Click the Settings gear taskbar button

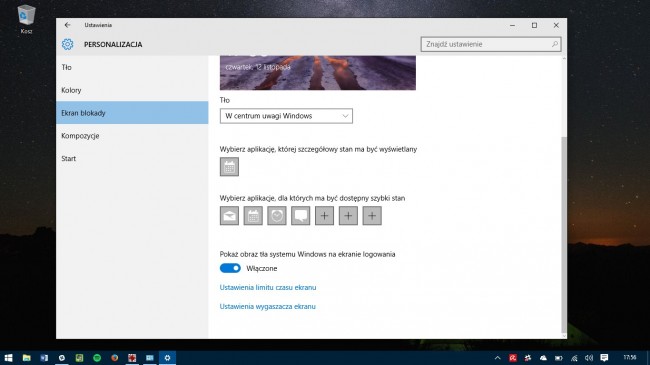(x=167, y=358)
